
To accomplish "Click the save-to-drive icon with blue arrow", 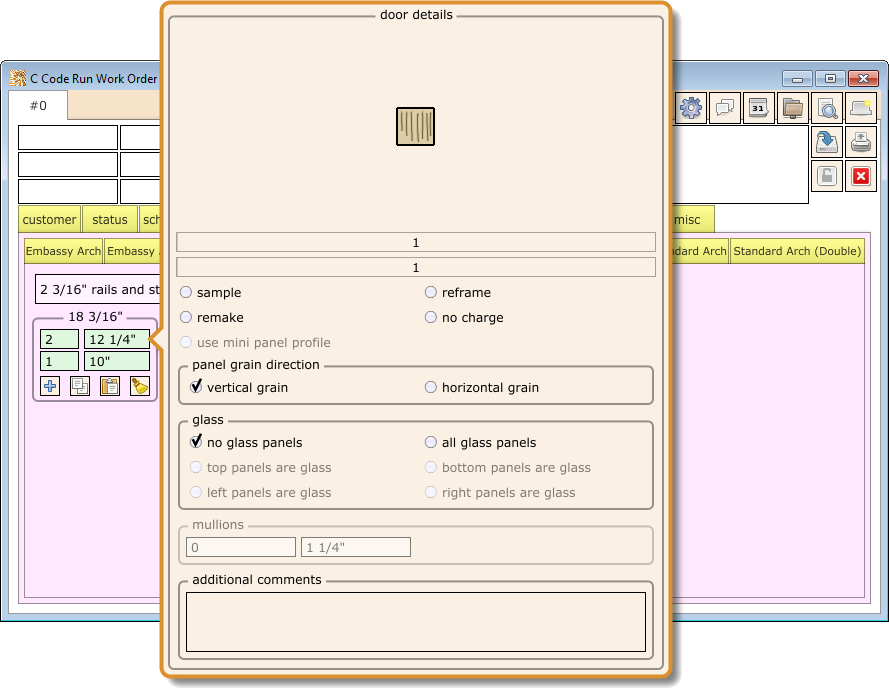I will 827,142.
